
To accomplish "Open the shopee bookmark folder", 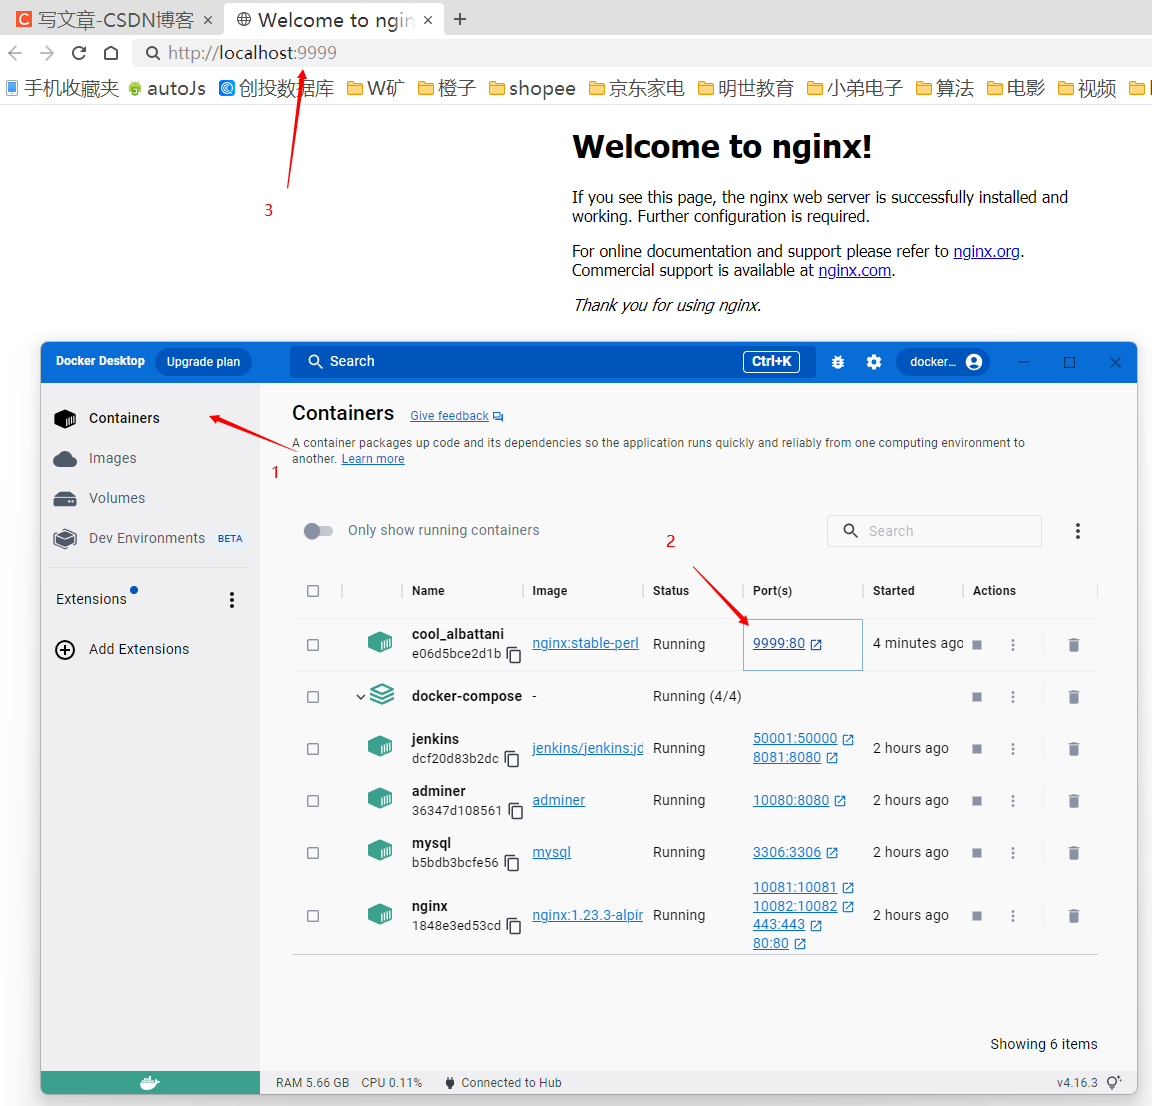I will point(532,89).
